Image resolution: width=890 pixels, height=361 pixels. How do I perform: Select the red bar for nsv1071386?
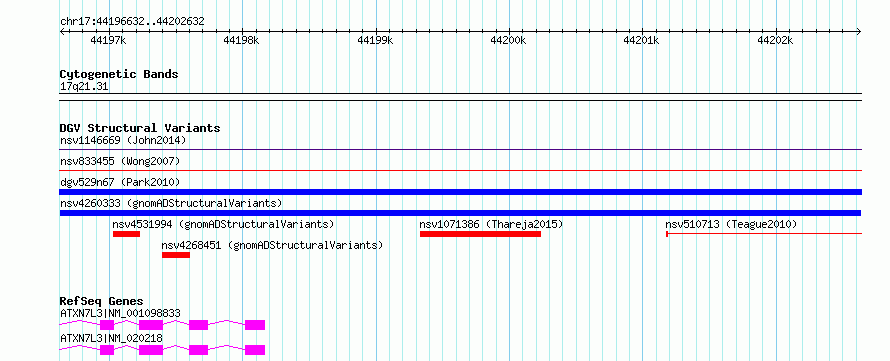coord(480,234)
